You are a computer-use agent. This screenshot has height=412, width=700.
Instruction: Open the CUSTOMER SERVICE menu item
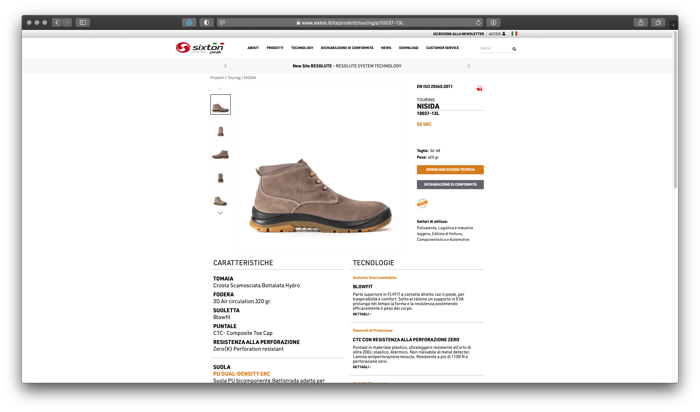[x=442, y=48]
